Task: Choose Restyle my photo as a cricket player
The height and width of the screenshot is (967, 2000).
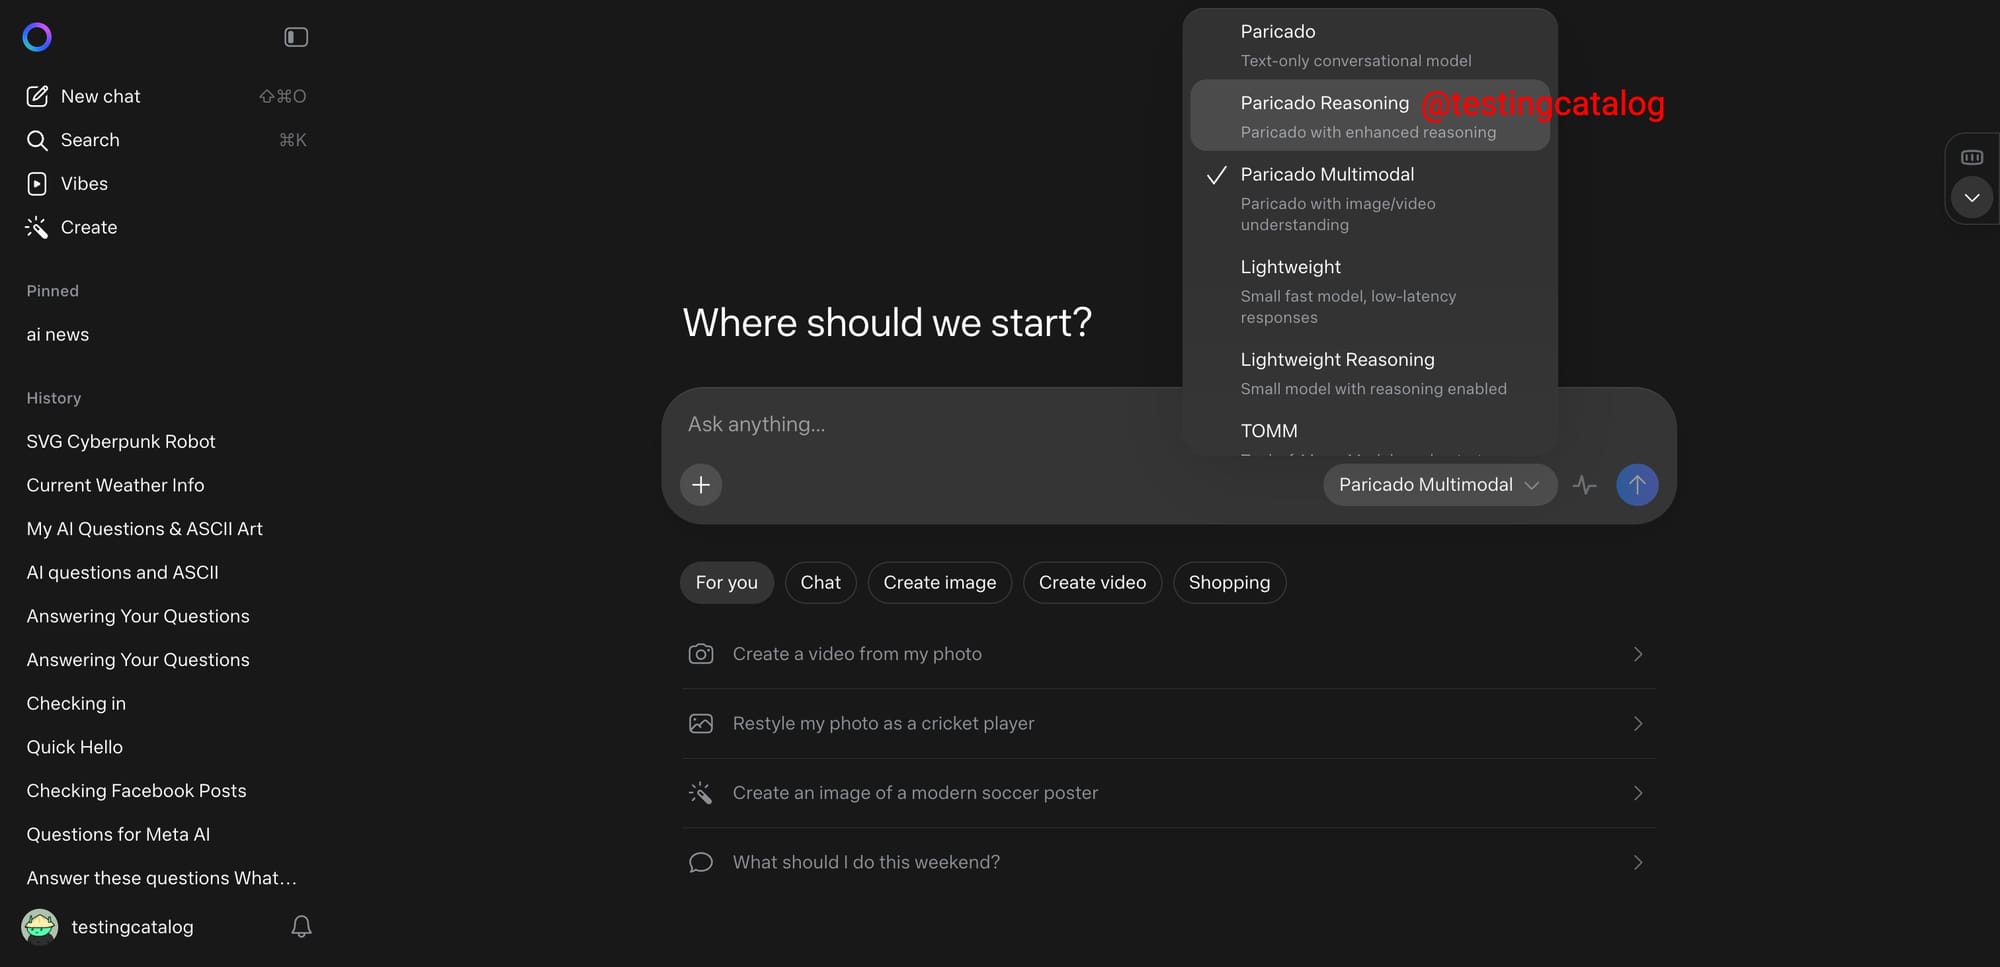Action: [1168, 723]
